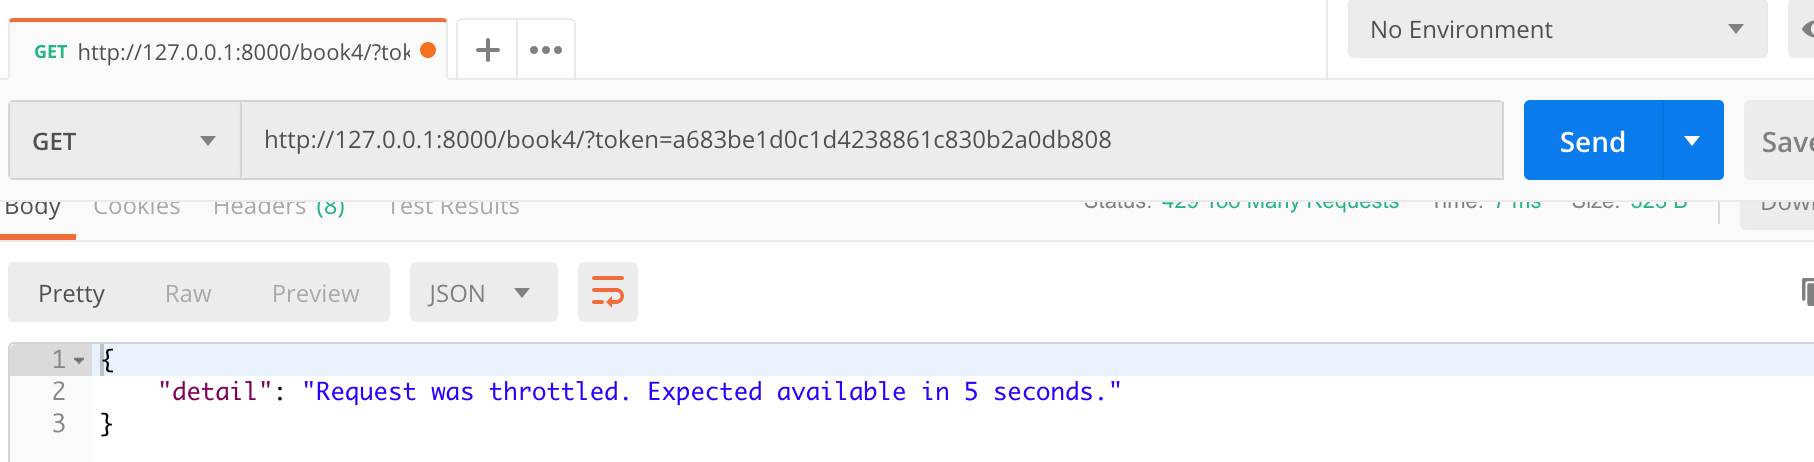Select the GET book4 request tab
1814x462 pixels.
(x=222, y=51)
